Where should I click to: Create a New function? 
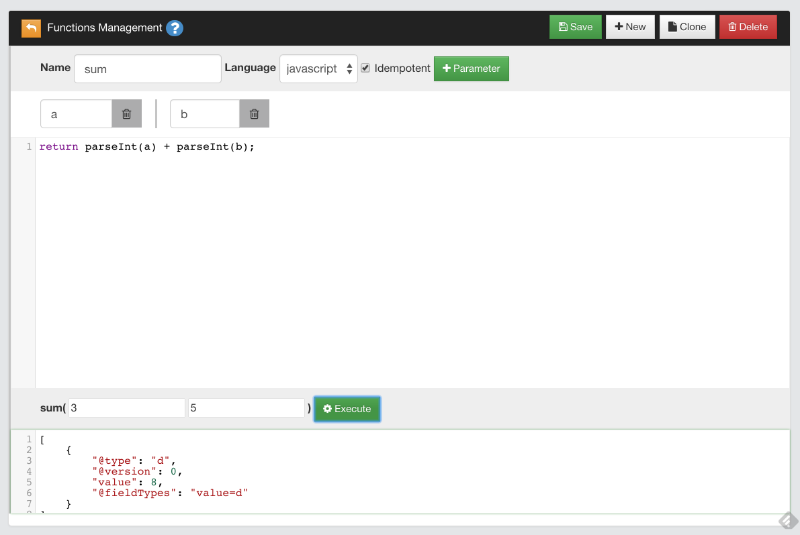pyautogui.click(x=630, y=27)
